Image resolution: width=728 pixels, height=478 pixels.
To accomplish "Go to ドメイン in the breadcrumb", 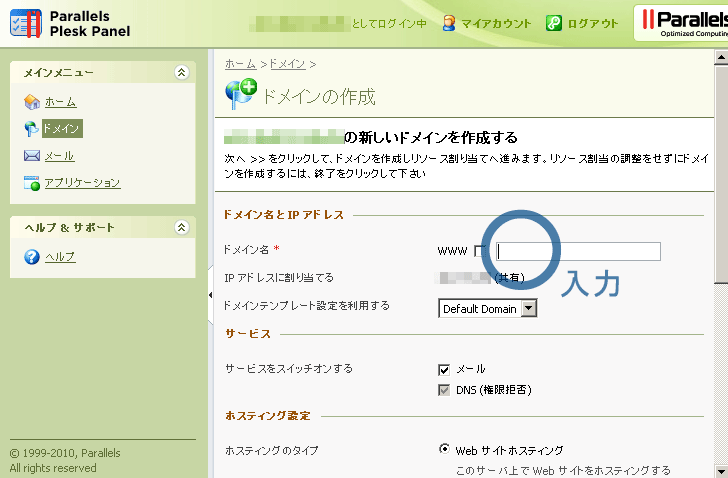I will pyautogui.click(x=287, y=64).
